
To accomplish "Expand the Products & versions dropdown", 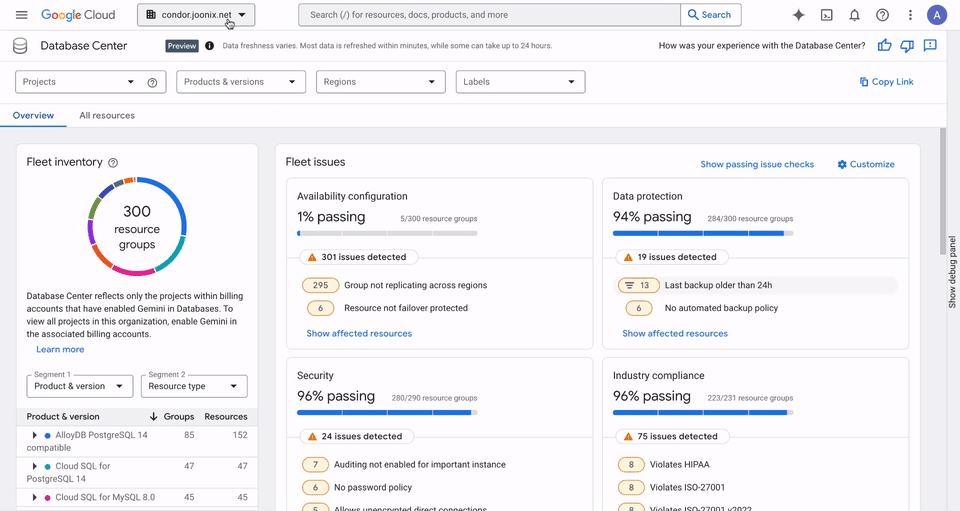I will click(x=240, y=82).
